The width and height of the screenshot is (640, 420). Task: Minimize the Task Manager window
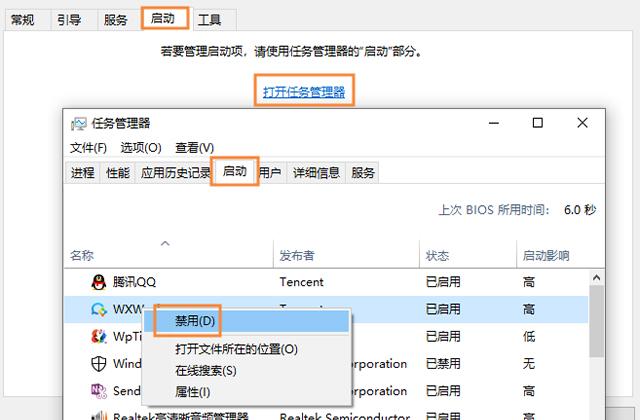tap(494, 123)
